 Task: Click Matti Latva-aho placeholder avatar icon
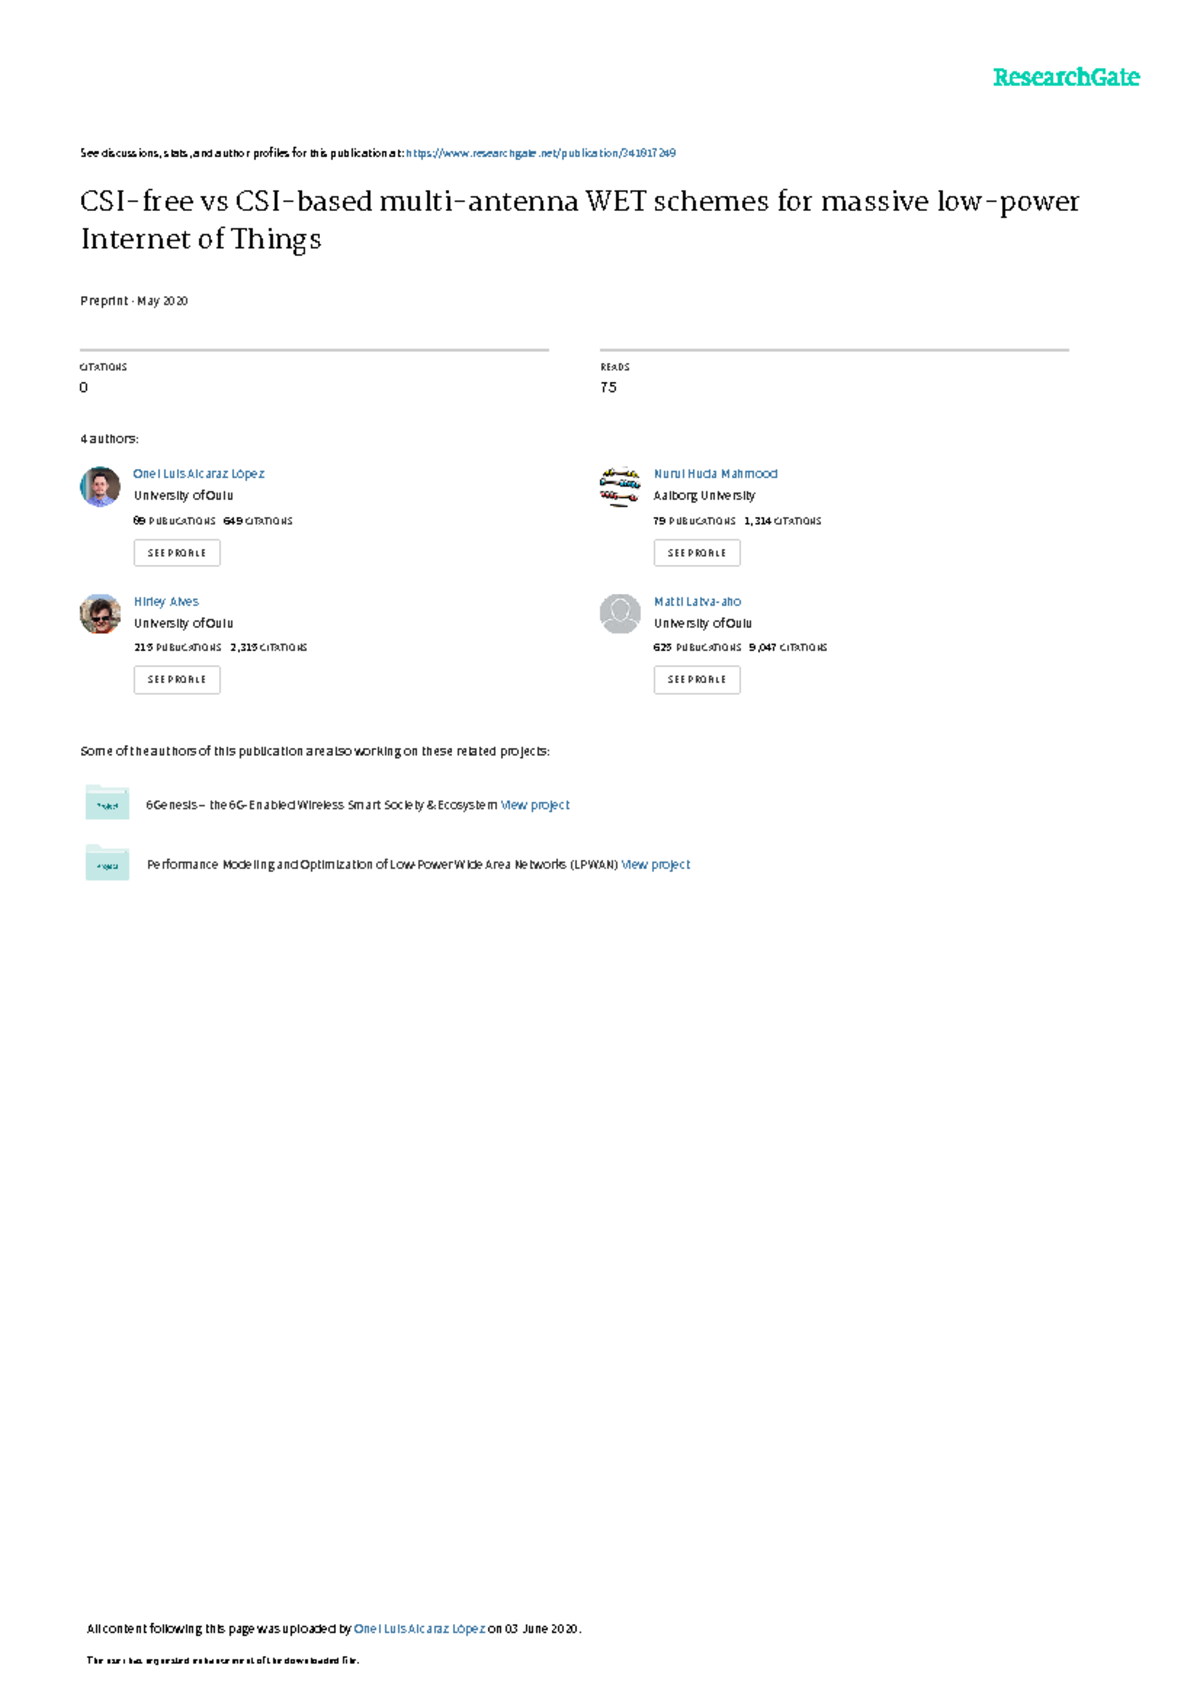click(620, 614)
